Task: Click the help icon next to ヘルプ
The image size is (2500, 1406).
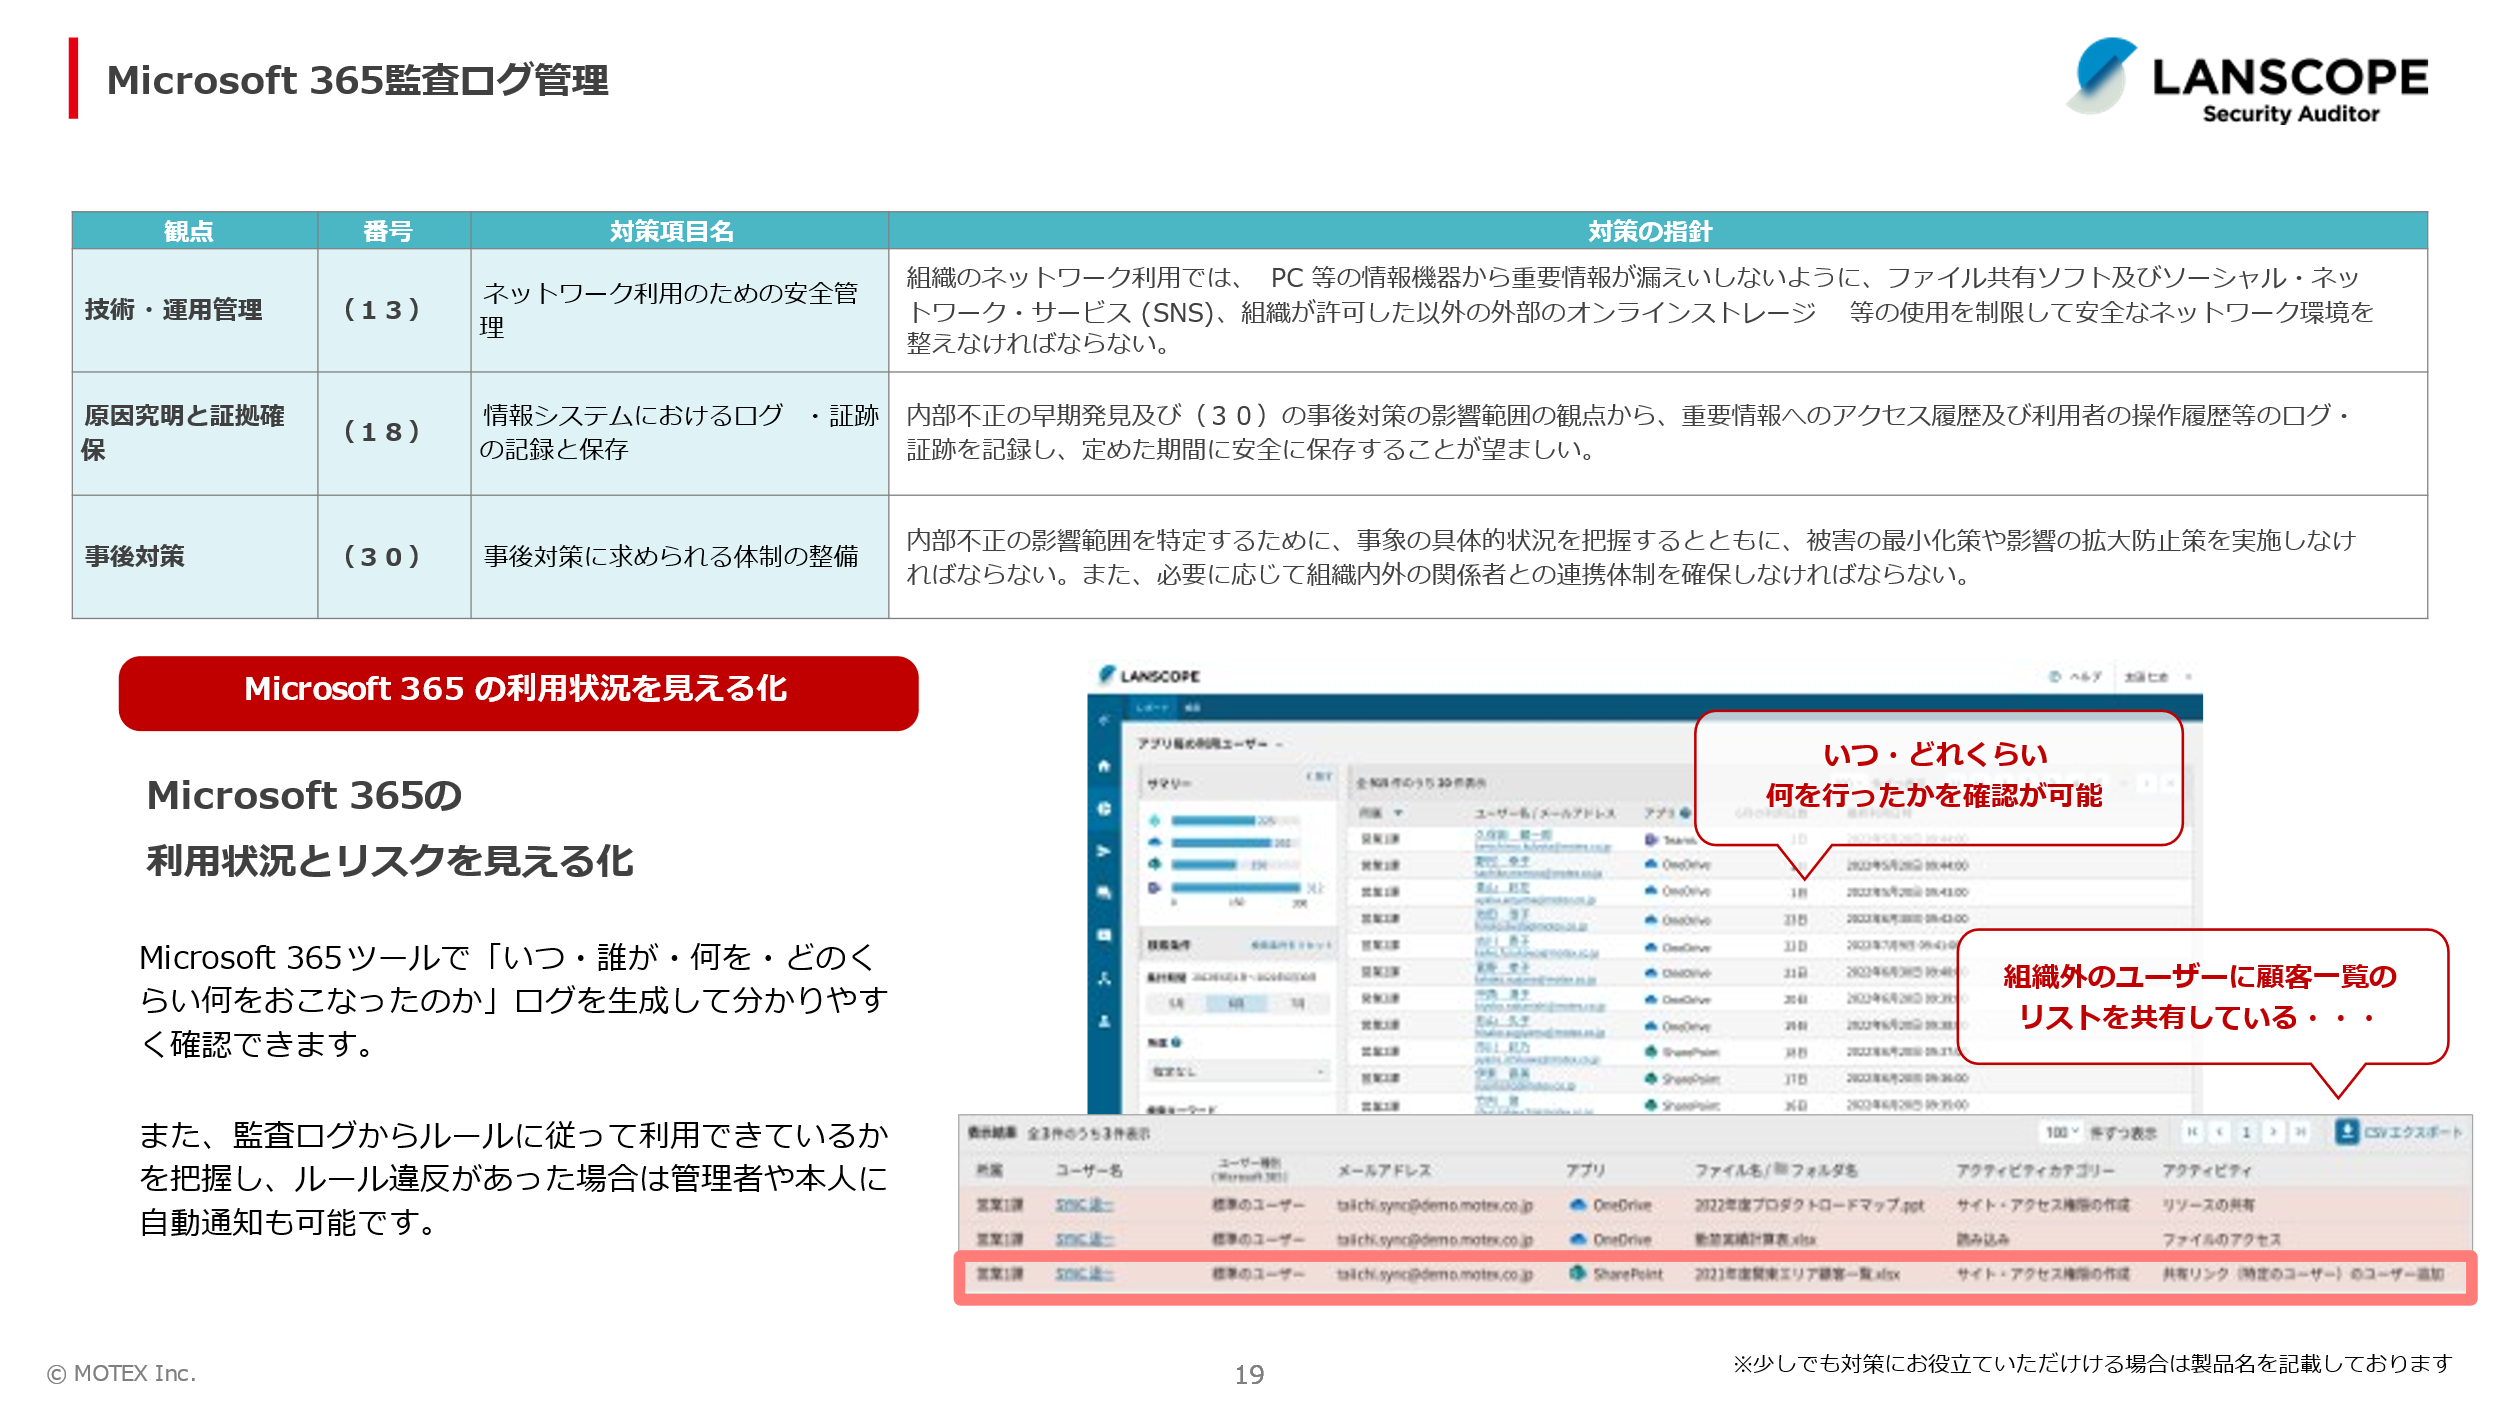Action: click(x=2055, y=677)
